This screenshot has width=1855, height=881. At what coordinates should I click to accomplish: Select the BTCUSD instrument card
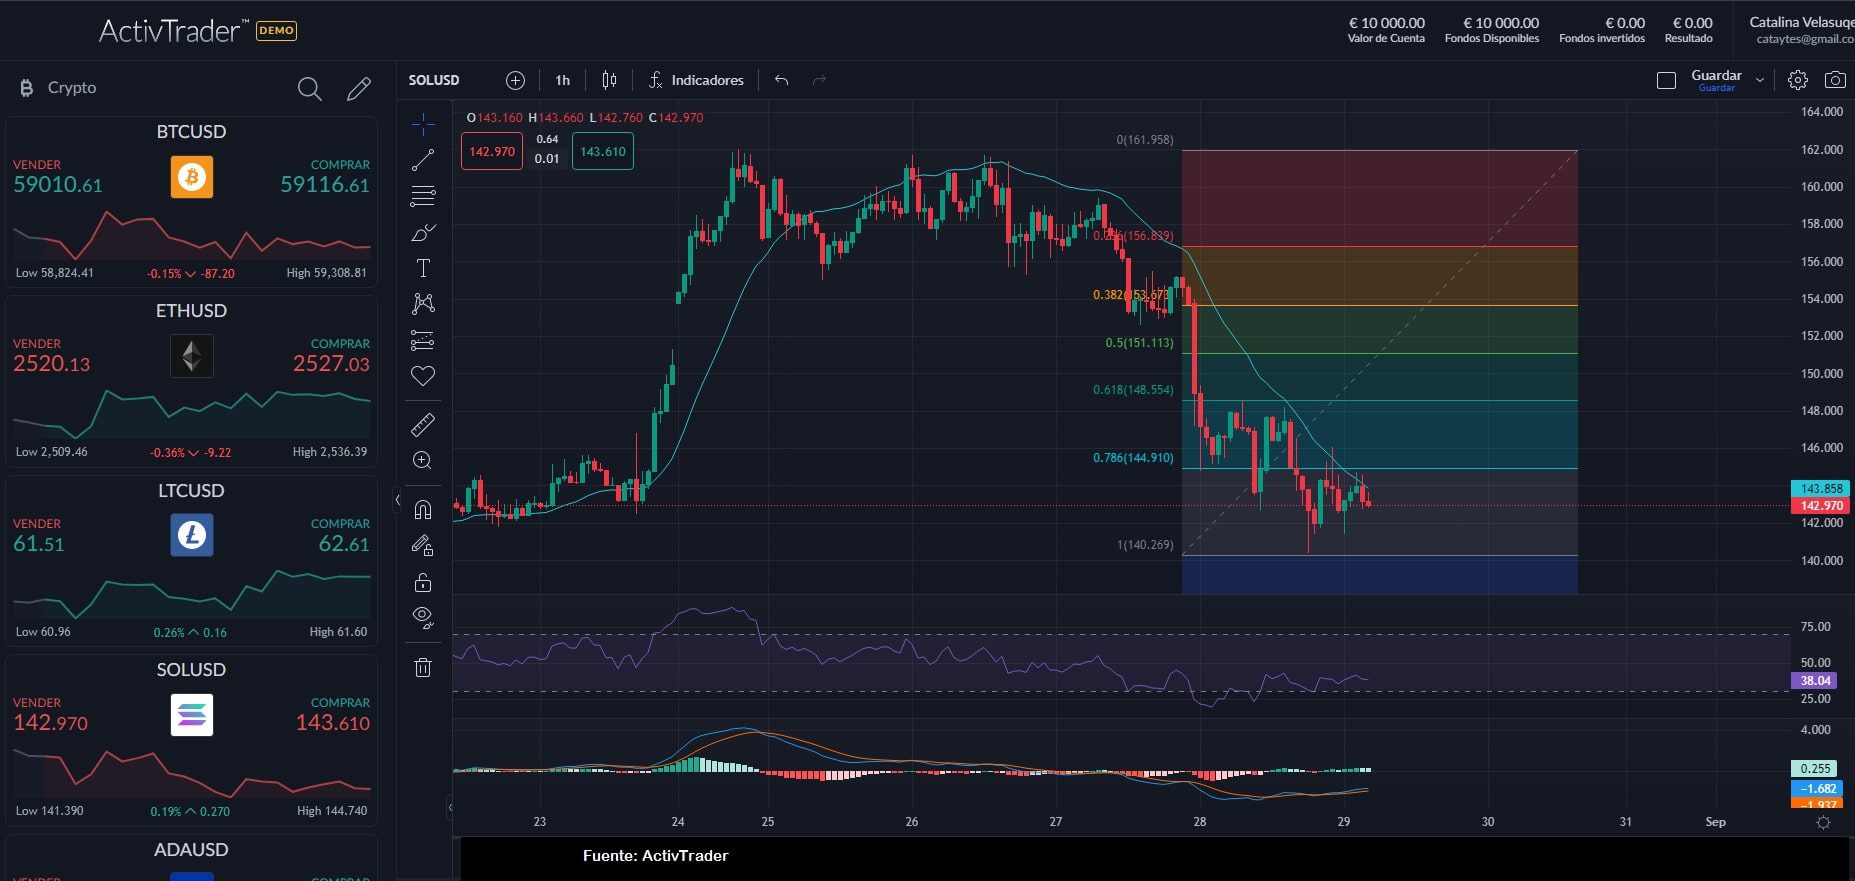(x=191, y=200)
